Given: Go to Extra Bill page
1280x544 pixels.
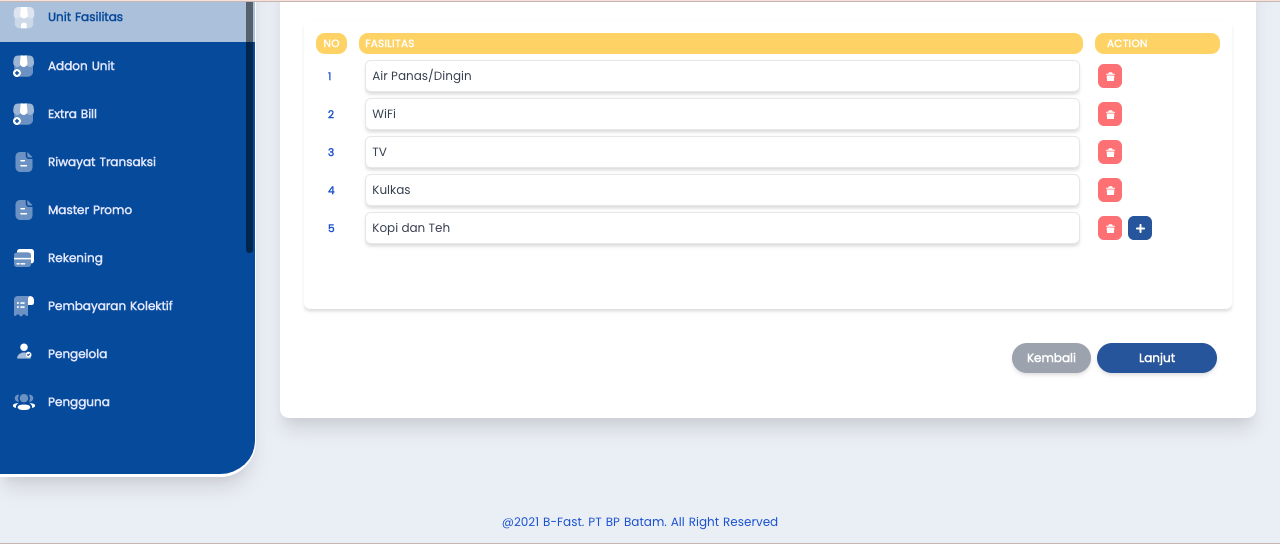Looking at the screenshot, I should click(x=72, y=114).
